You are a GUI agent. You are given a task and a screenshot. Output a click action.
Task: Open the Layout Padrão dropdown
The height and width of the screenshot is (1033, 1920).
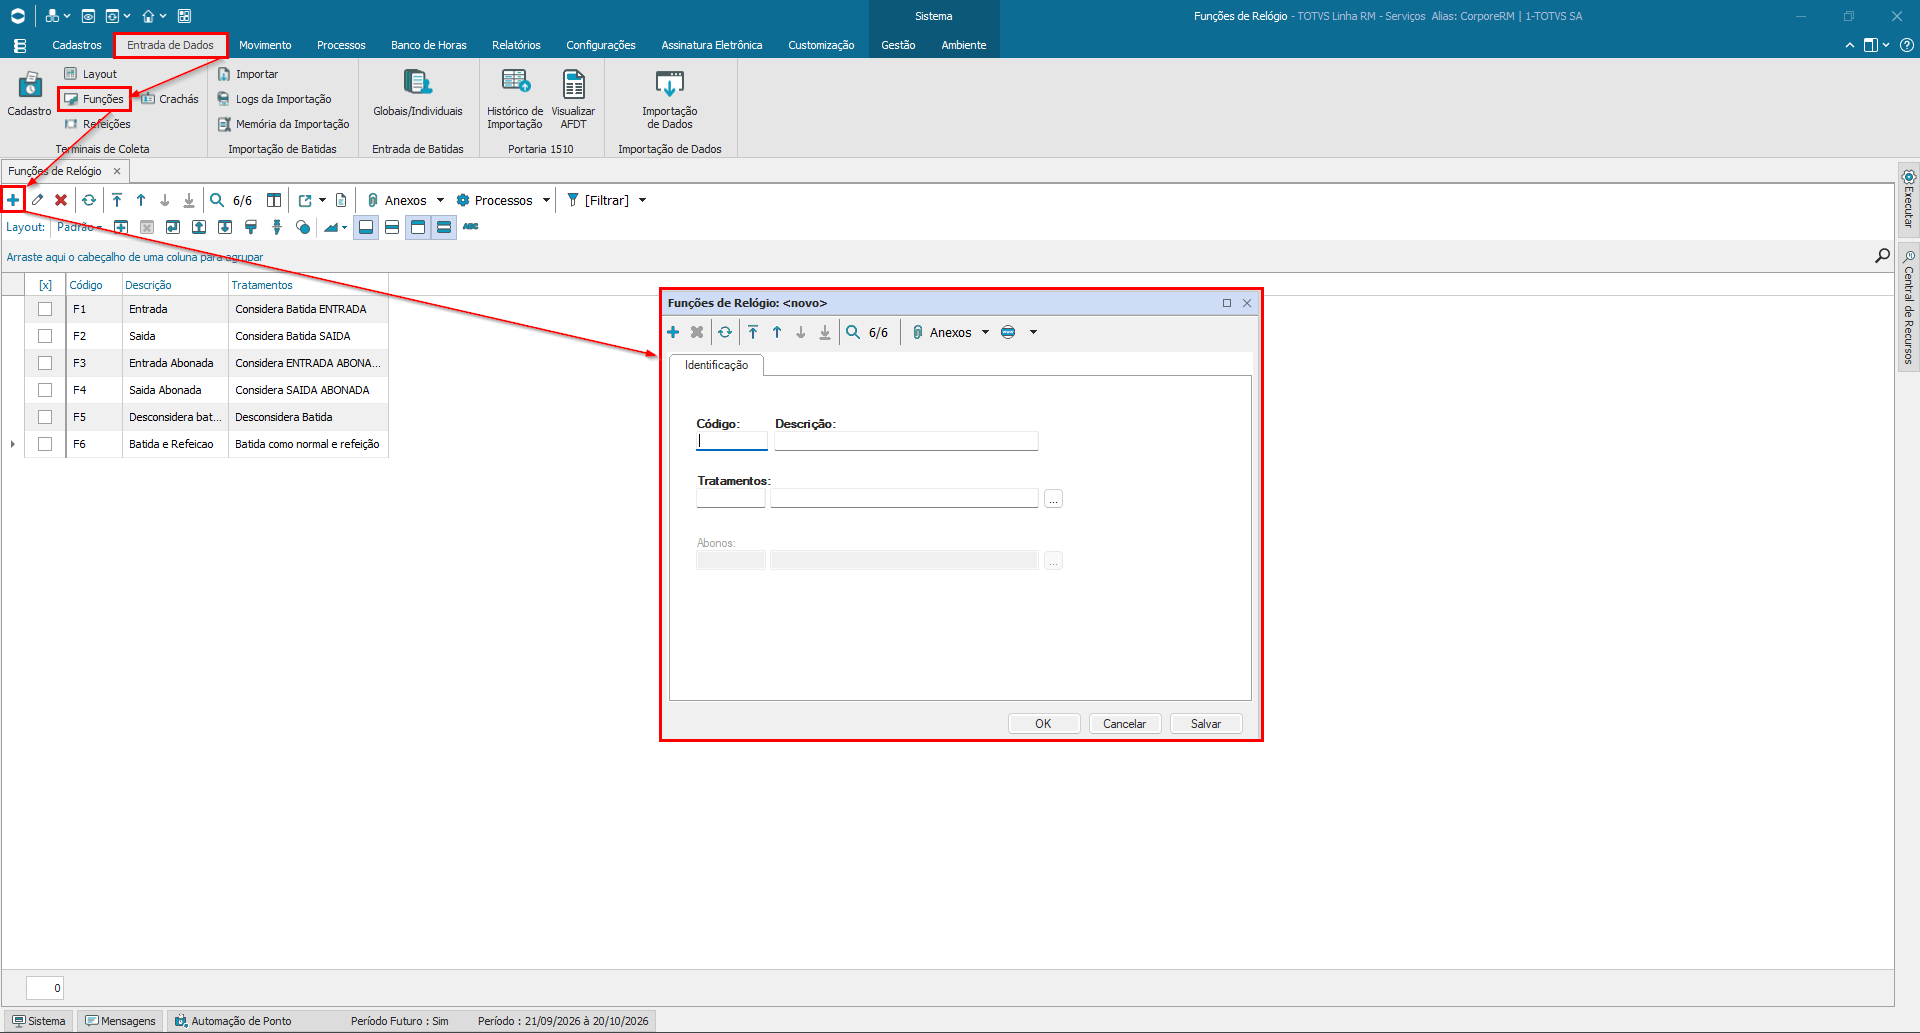tap(79, 227)
